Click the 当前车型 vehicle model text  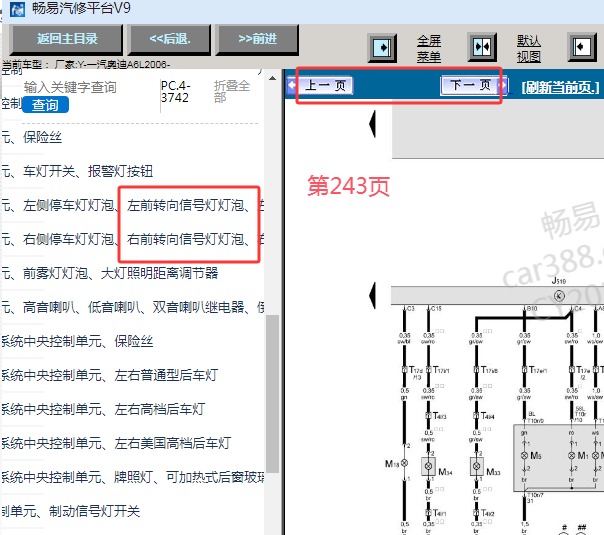tap(86, 64)
